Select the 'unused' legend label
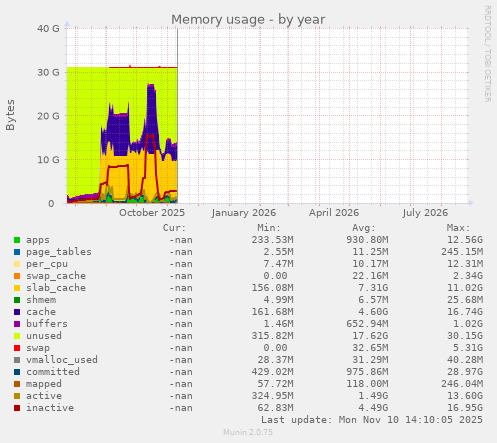Screen dimensions: 497x443 click(44, 336)
